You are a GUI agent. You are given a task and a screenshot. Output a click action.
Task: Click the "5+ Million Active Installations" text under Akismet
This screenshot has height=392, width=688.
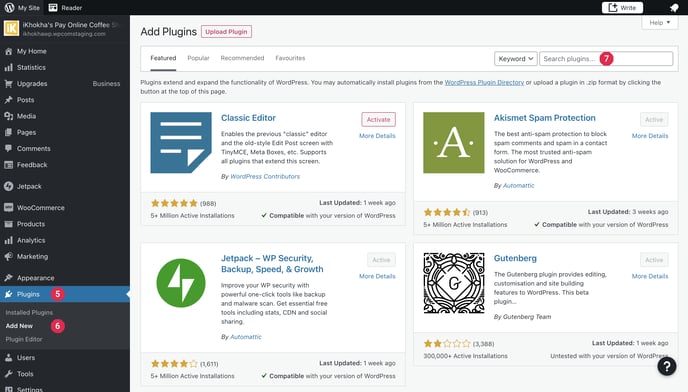point(465,224)
